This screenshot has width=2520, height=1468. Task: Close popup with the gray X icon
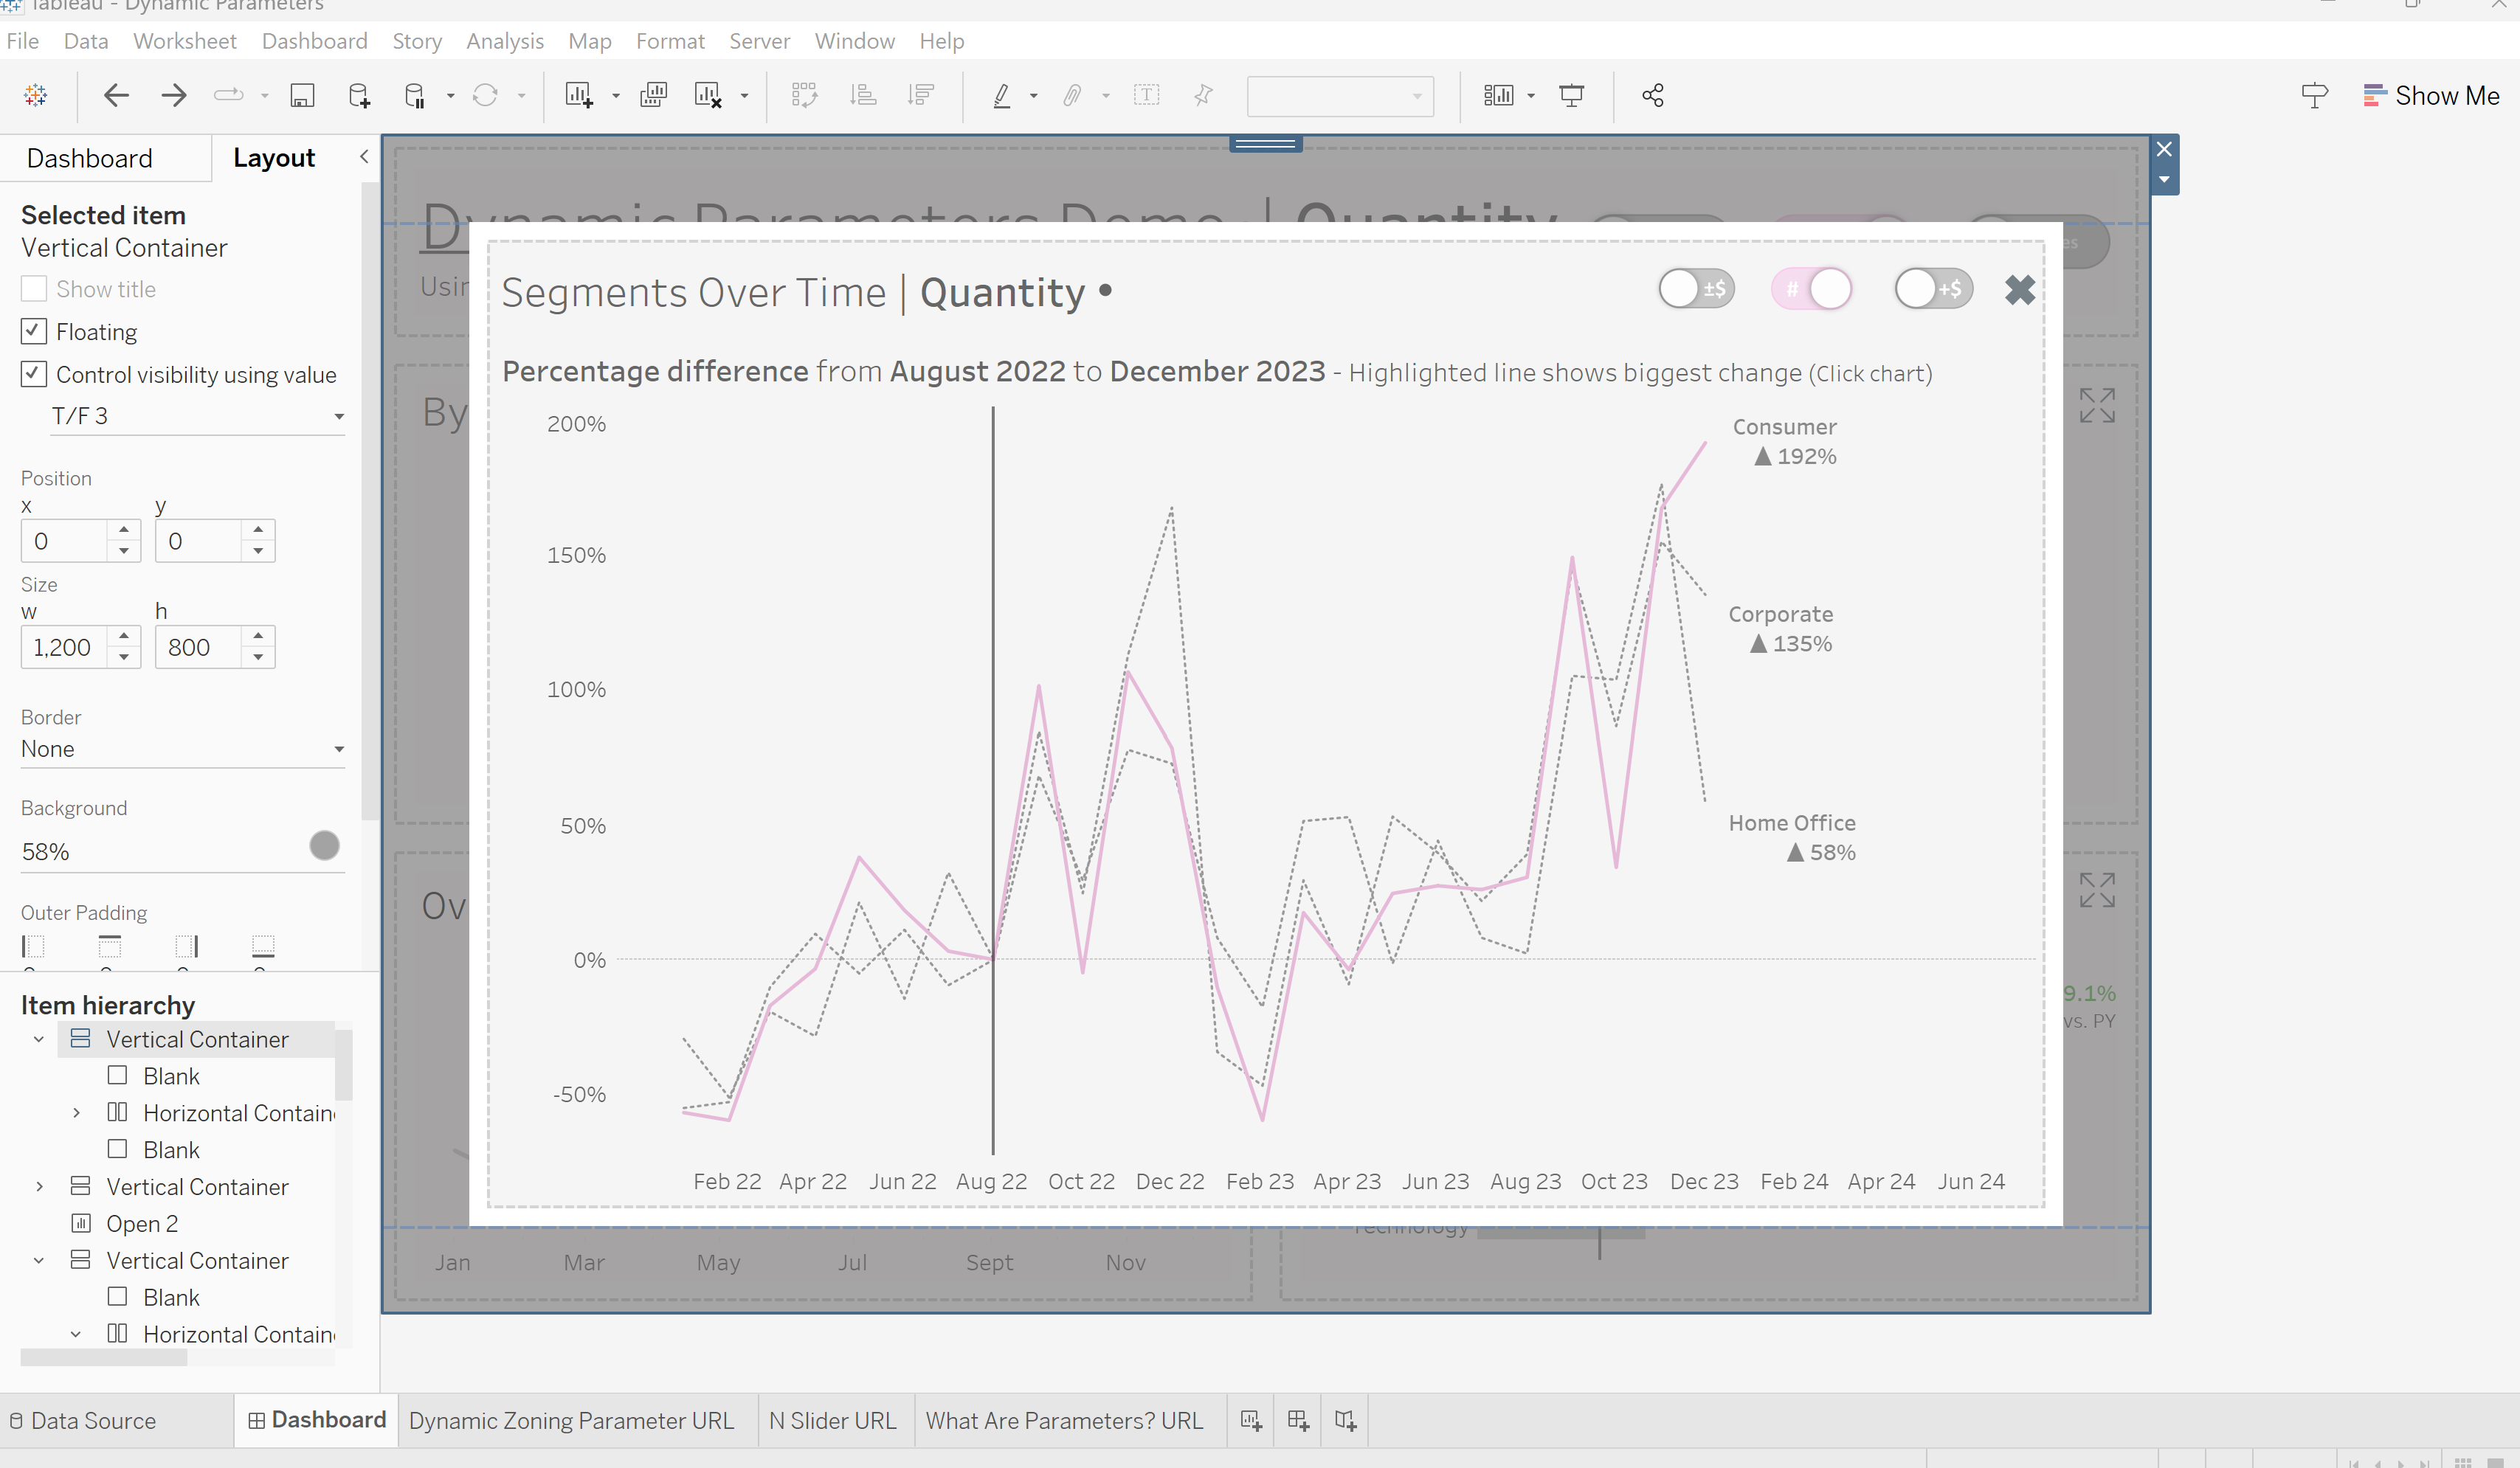[2019, 290]
